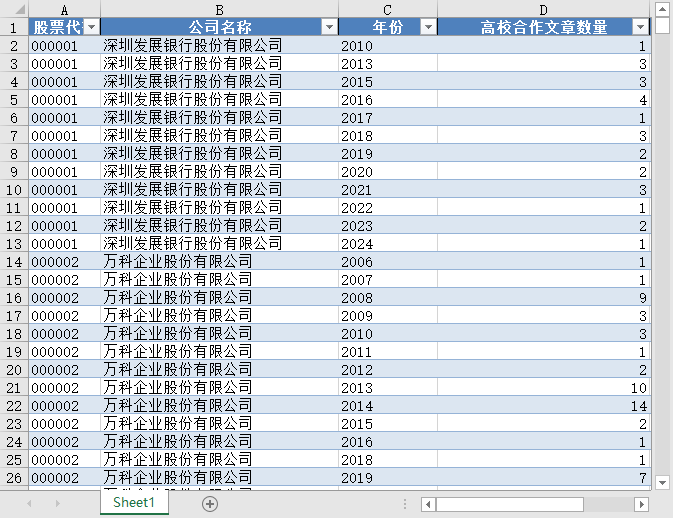
Task: Select row header 21
Action: pyautogui.click(x=14, y=388)
